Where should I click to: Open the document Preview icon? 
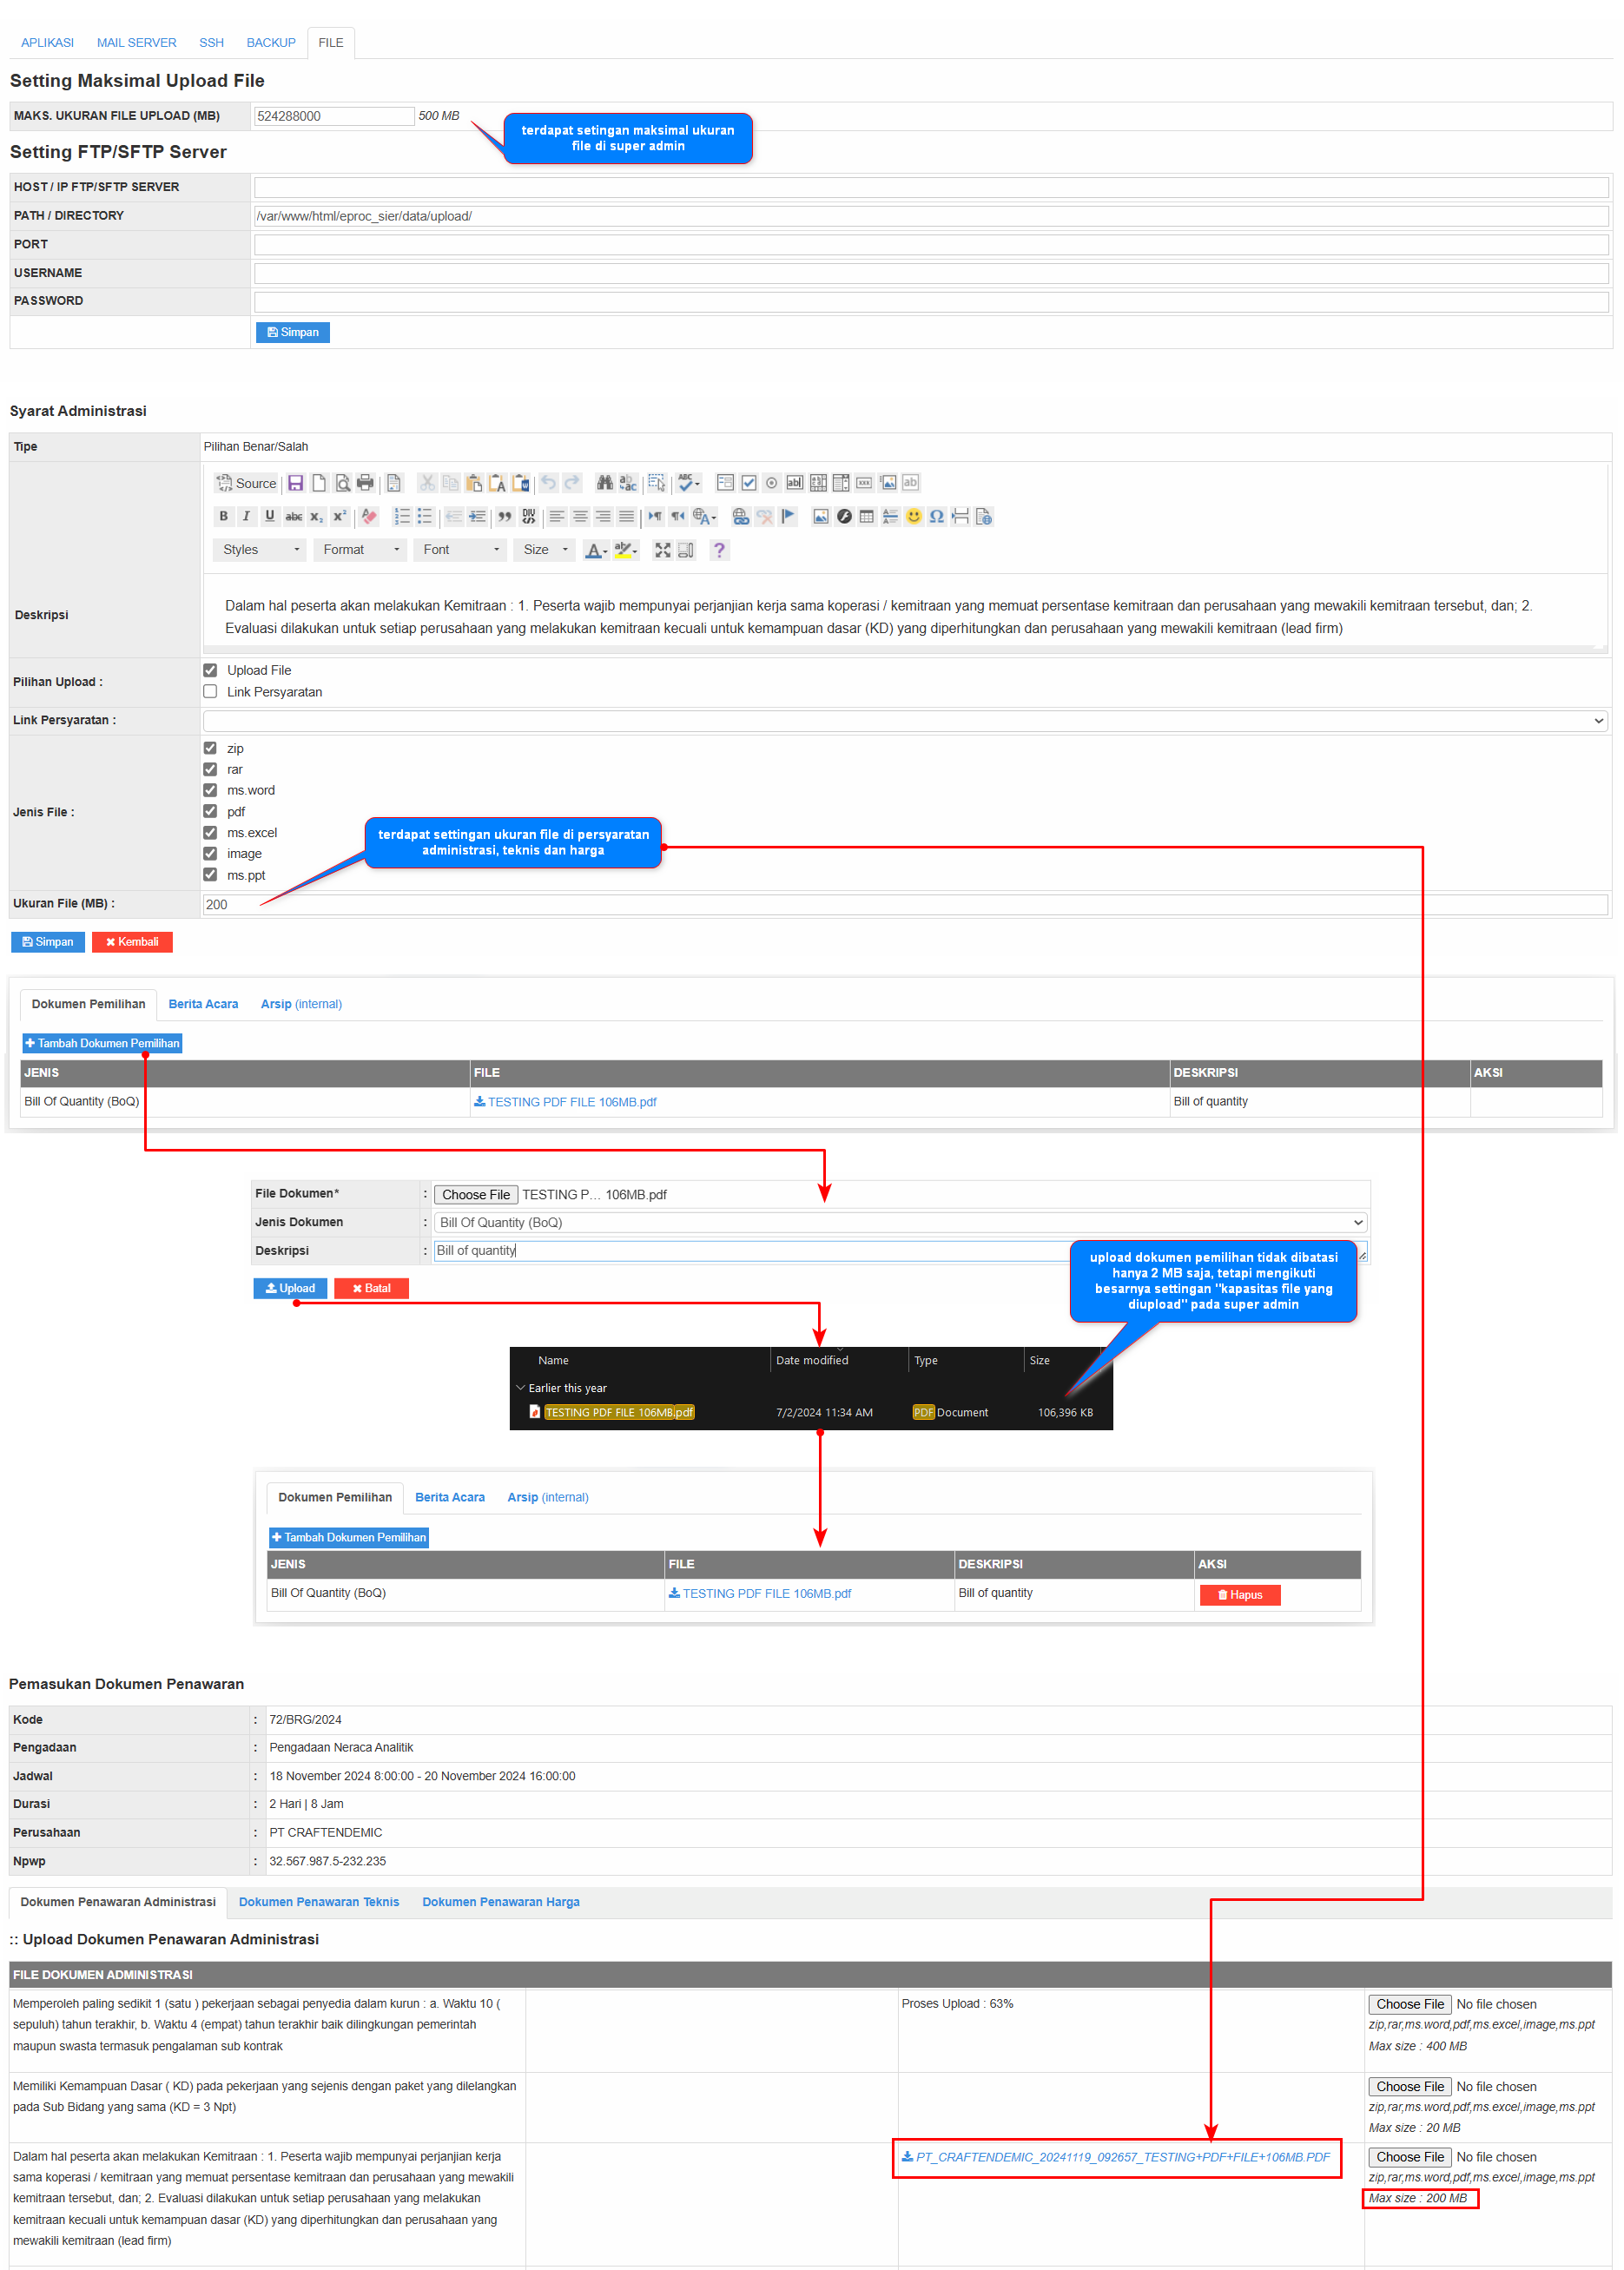coord(343,483)
